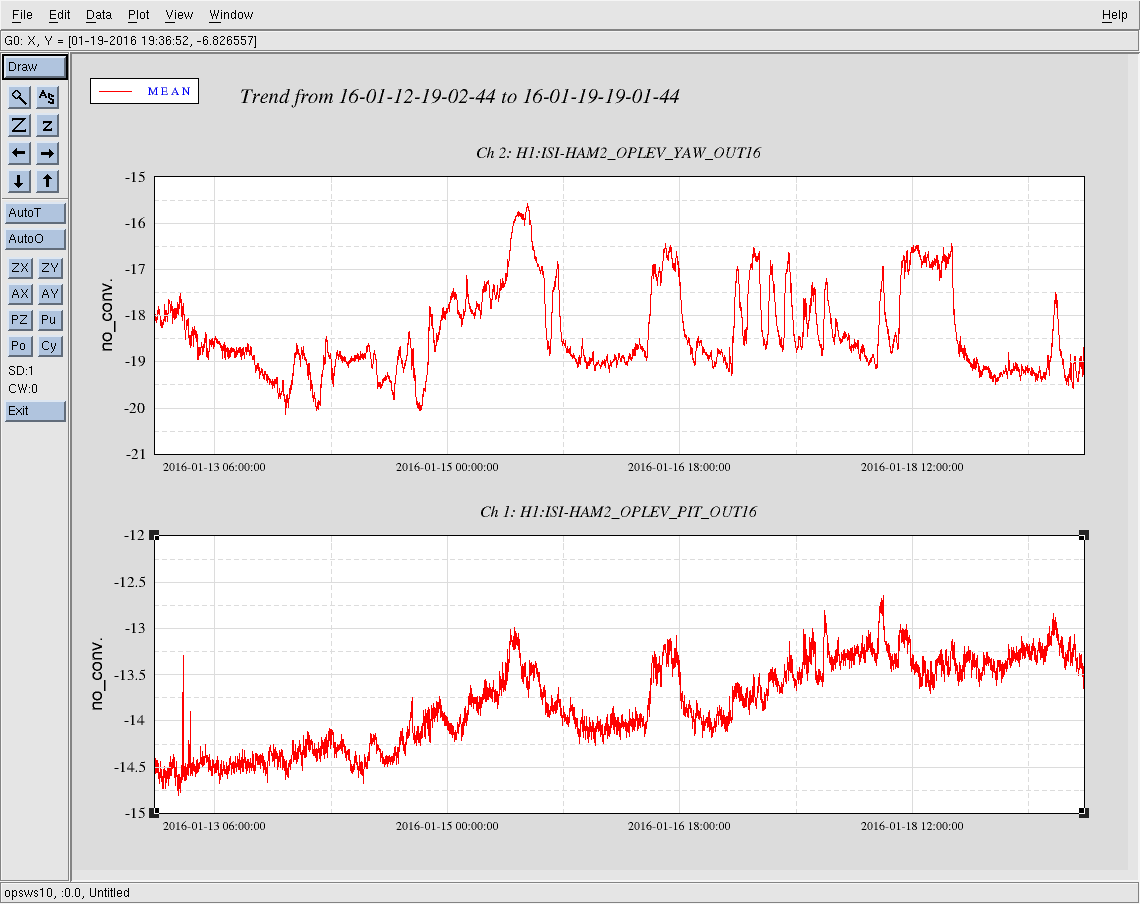Click the Pu push button
This screenshot has width=1140, height=904.
click(49, 320)
